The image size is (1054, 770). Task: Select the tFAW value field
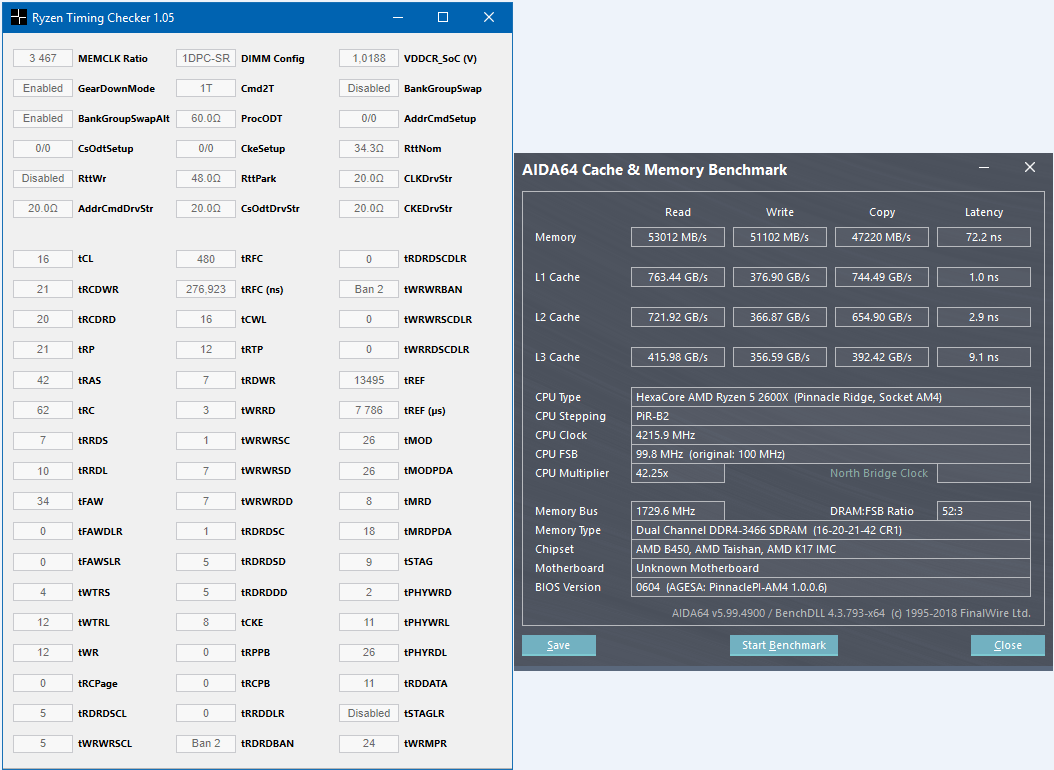[43, 501]
